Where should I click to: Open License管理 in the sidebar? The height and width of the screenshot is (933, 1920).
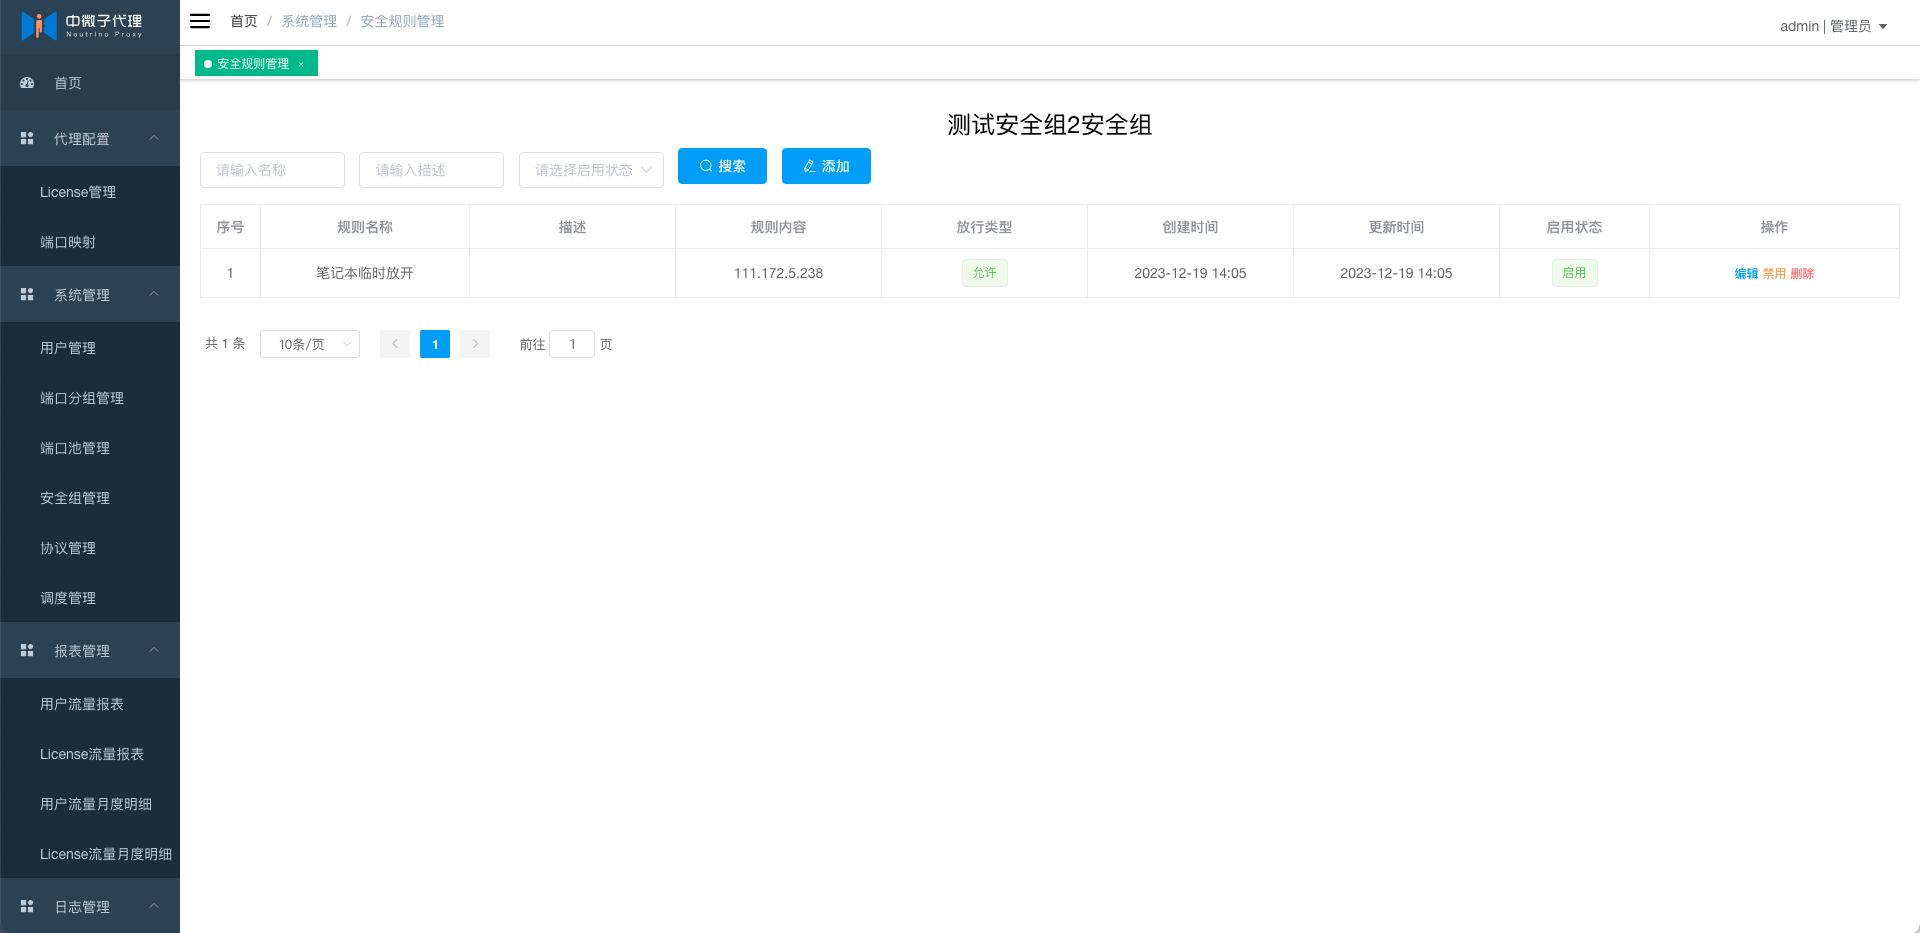tap(78, 192)
